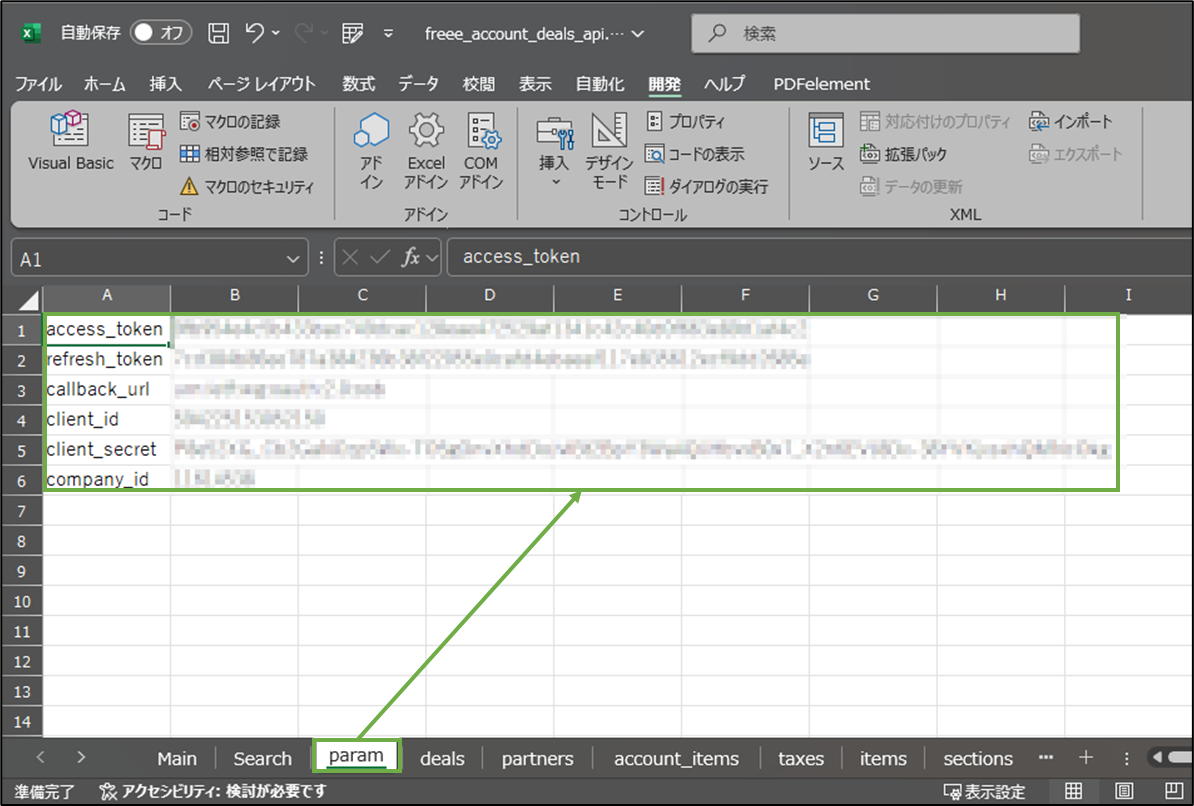Toggle Design Mode
Screen dimensions: 1194x806
click(609, 150)
